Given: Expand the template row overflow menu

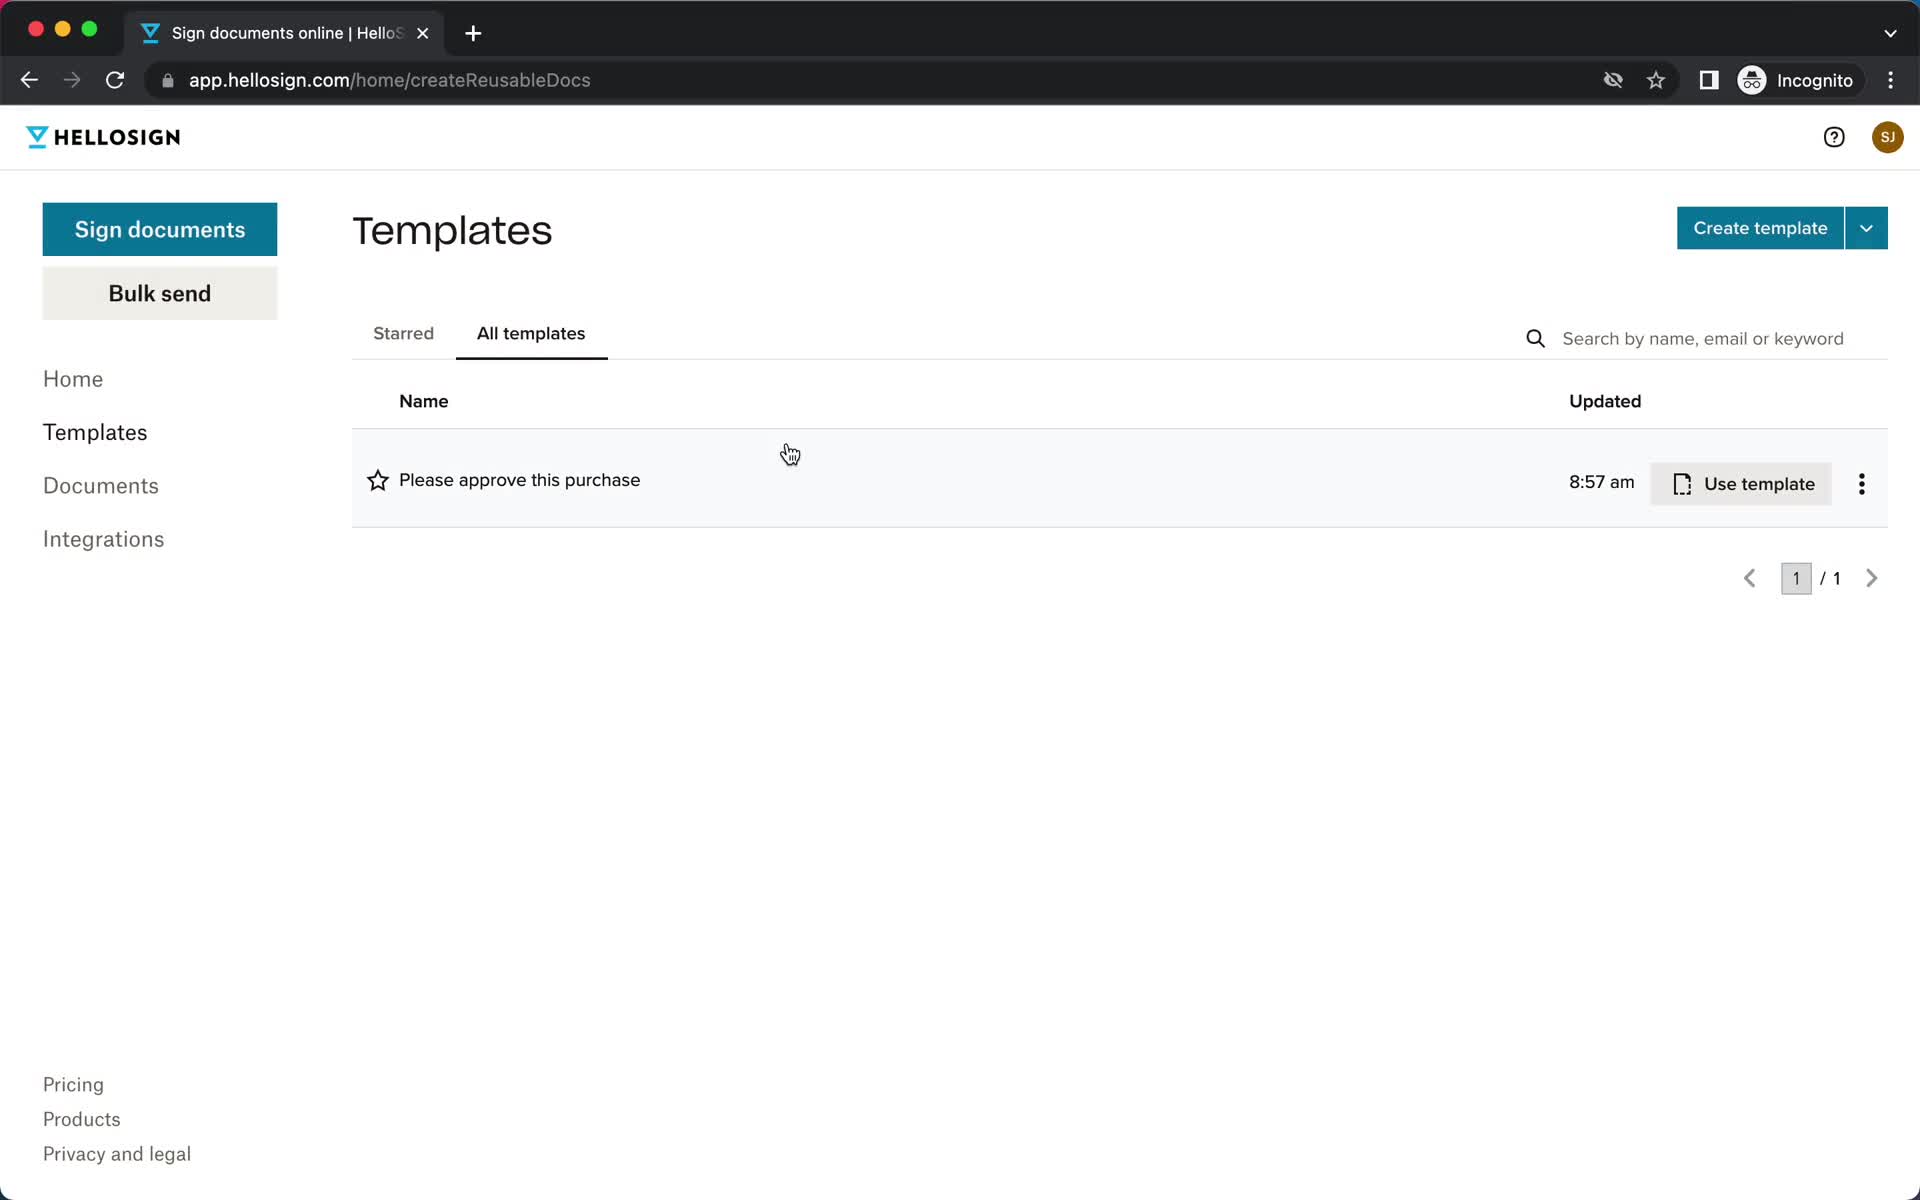Looking at the screenshot, I should point(1862,482).
